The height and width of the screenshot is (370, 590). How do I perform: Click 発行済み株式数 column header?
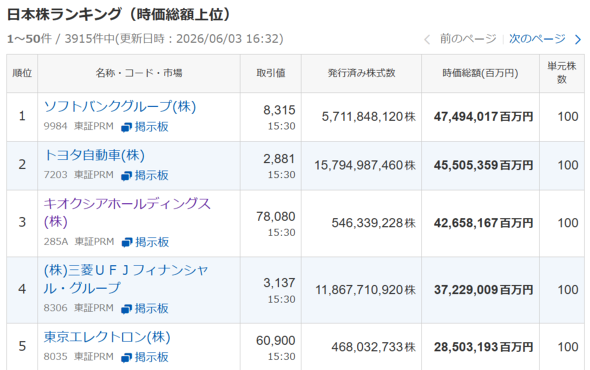coord(361,73)
